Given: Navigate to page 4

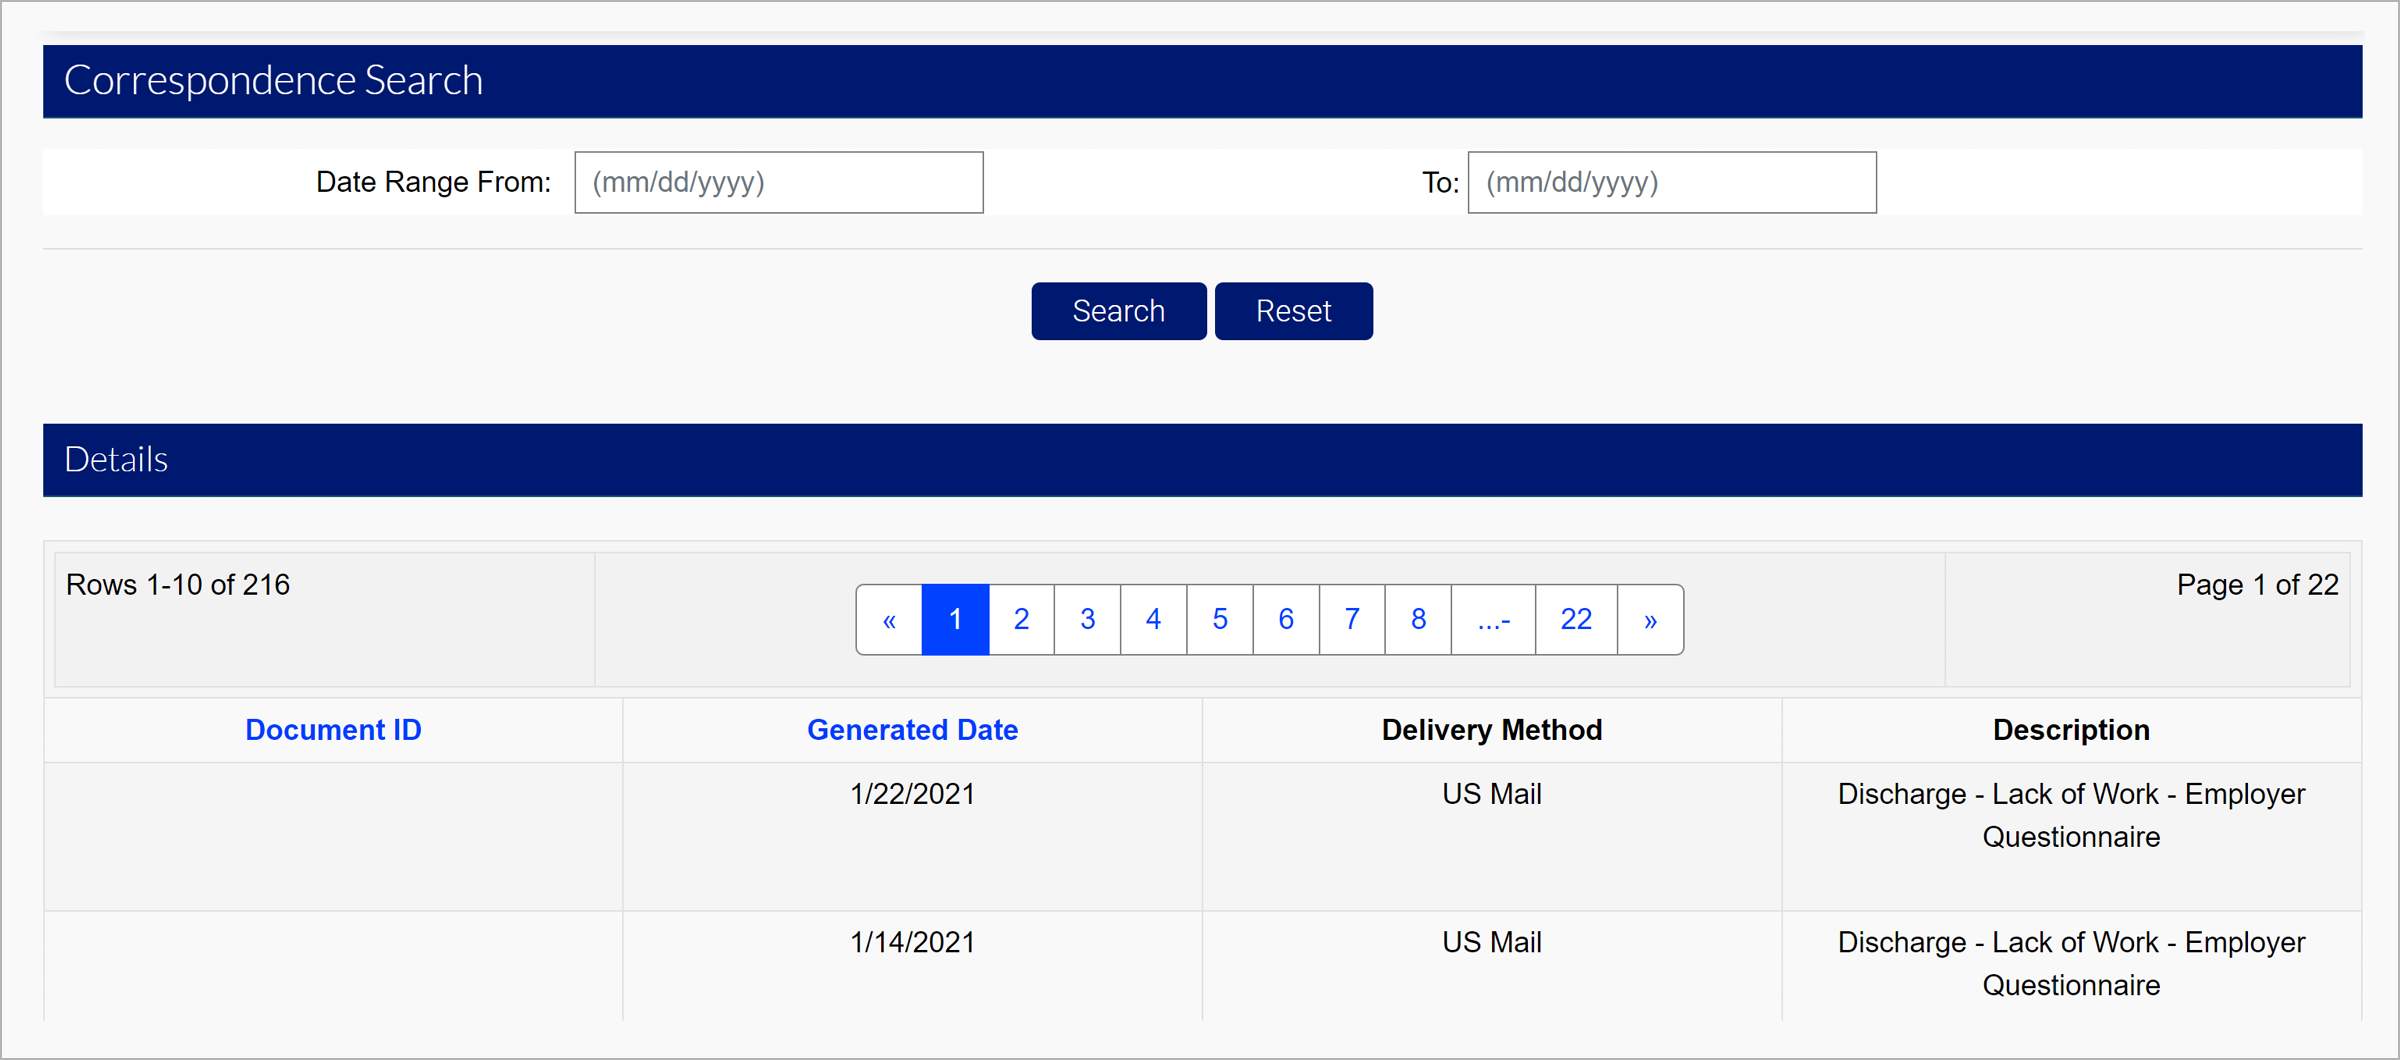Looking at the screenshot, I should point(1153,620).
